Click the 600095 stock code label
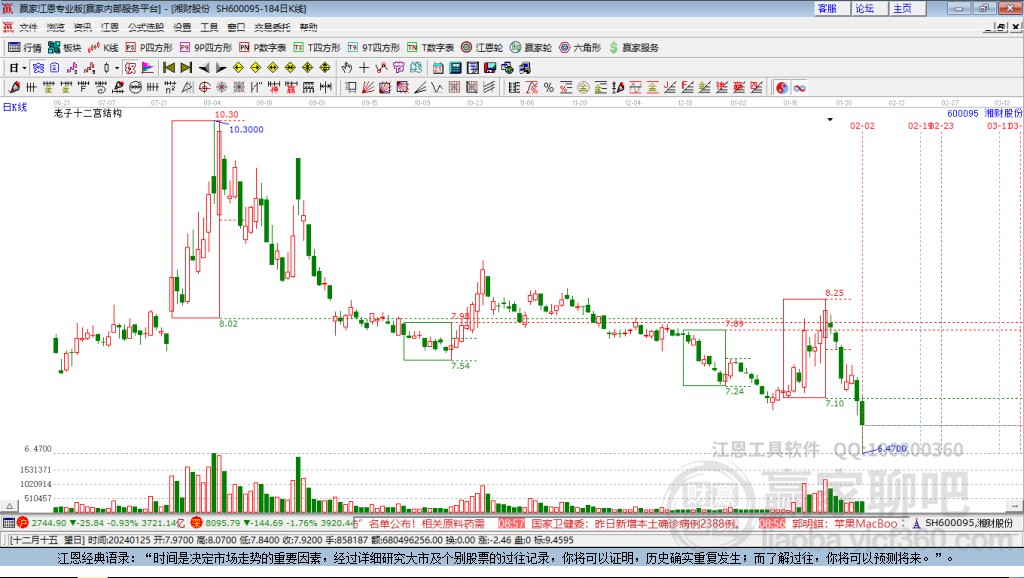Viewport: 1024px width, 578px height. [963, 113]
